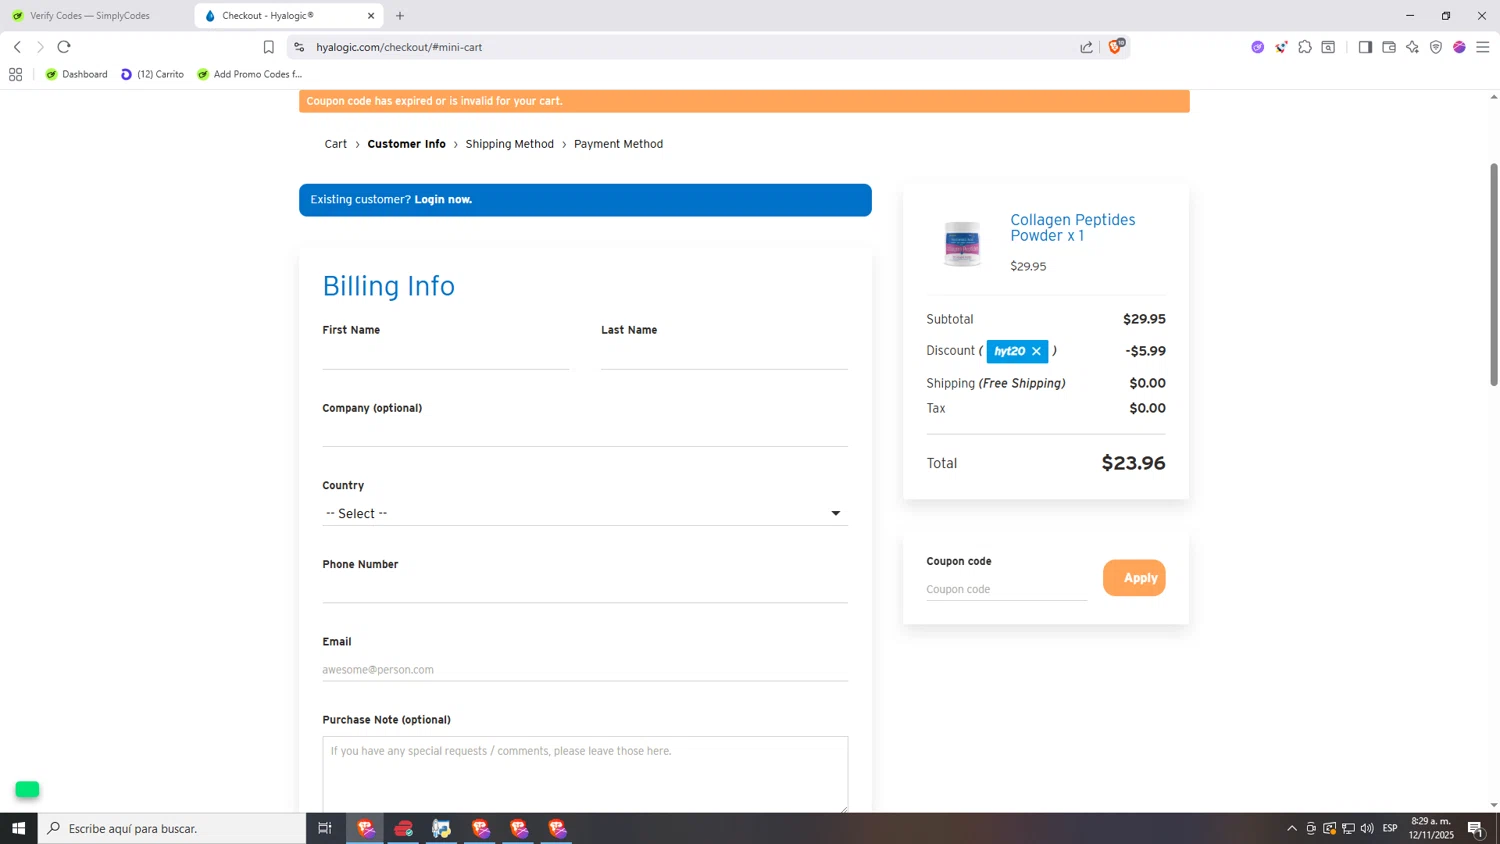The image size is (1500, 844).
Task: Click the address bar URL
Action: pos(399,47)
